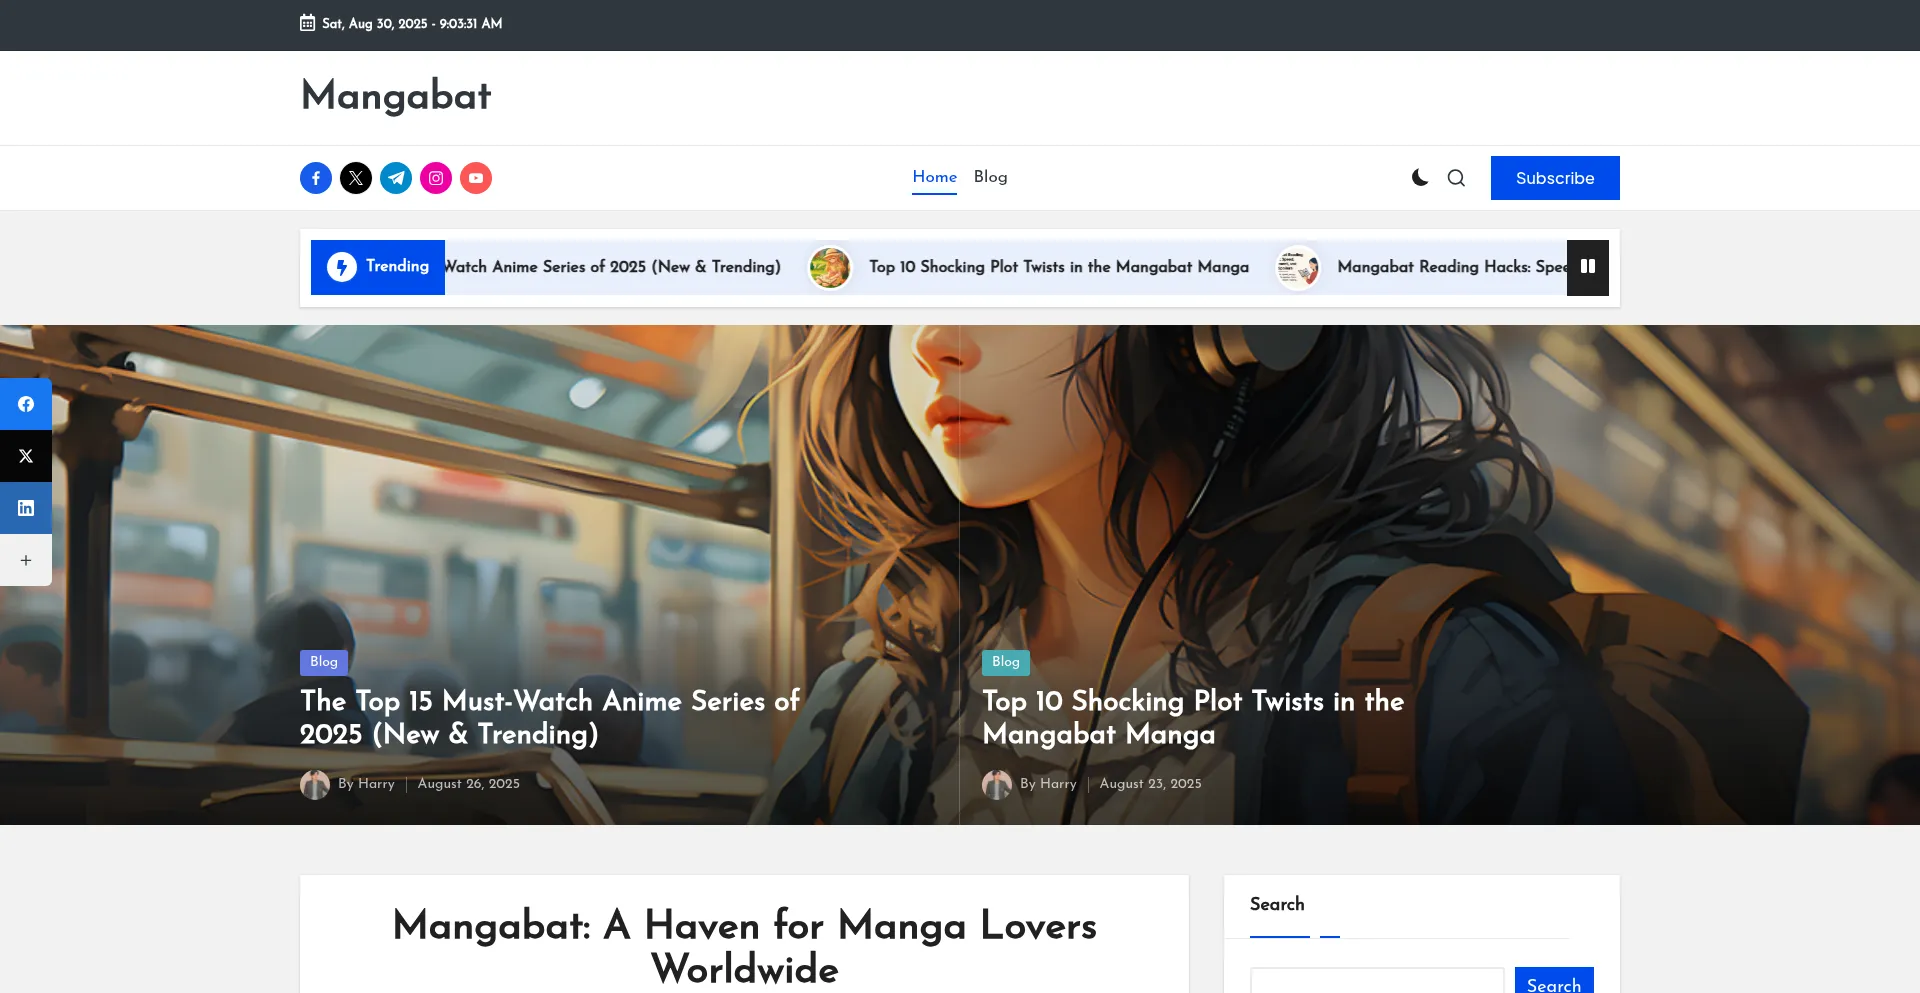The width and height of the screenshot is (1920, 993).
Task: Click the Plot Twists ticker thumbnail
Action: (x=830, y=267)
